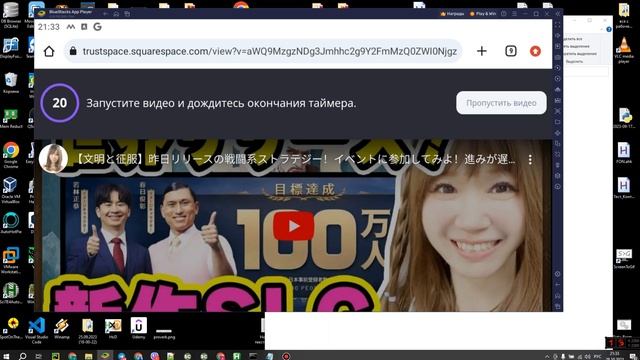This screenshot has height=360, width=640.
Task: Open BlueStacks settings gear in side toolbar
Action: tap(558, 274)
